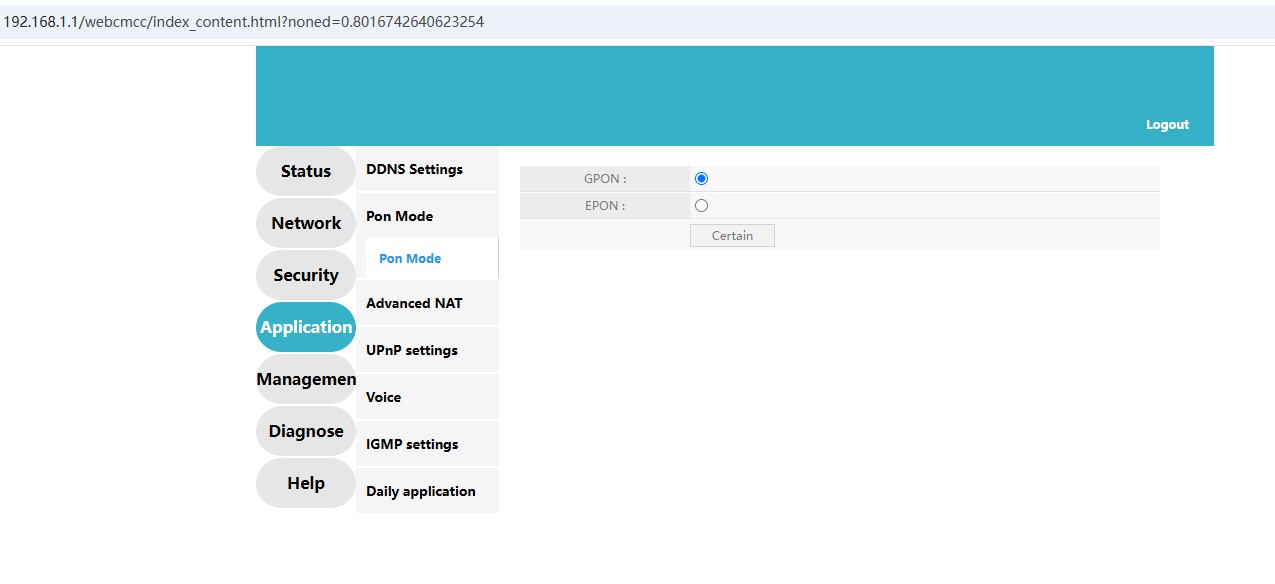Open Advanced NAT settings

pyautogui.click(x=413, y=303)
